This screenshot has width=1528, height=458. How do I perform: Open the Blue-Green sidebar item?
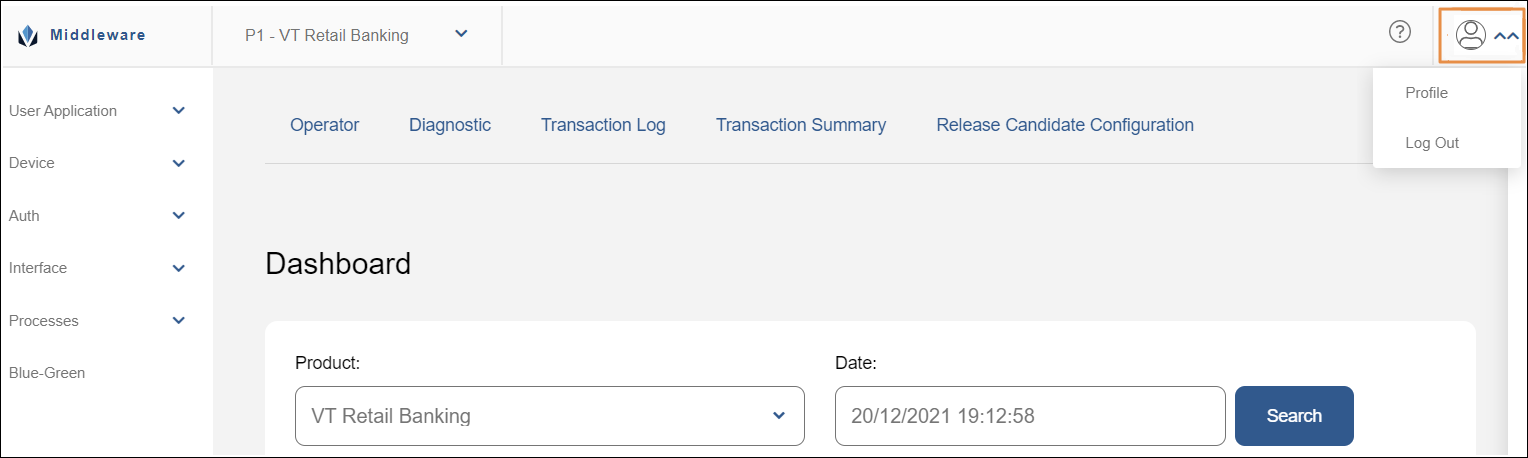(47, 373)
